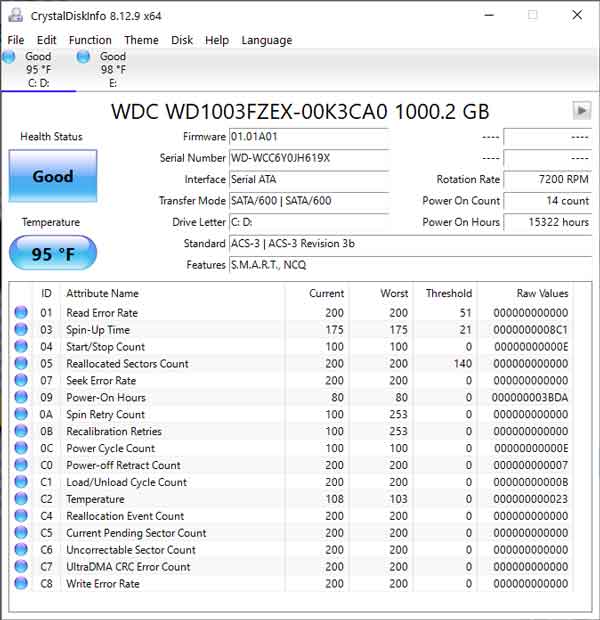Click the CrystalDiskInfo app icon in title bar
The height and width of the screenshot is (620, 600).
(x=16, y=15)
